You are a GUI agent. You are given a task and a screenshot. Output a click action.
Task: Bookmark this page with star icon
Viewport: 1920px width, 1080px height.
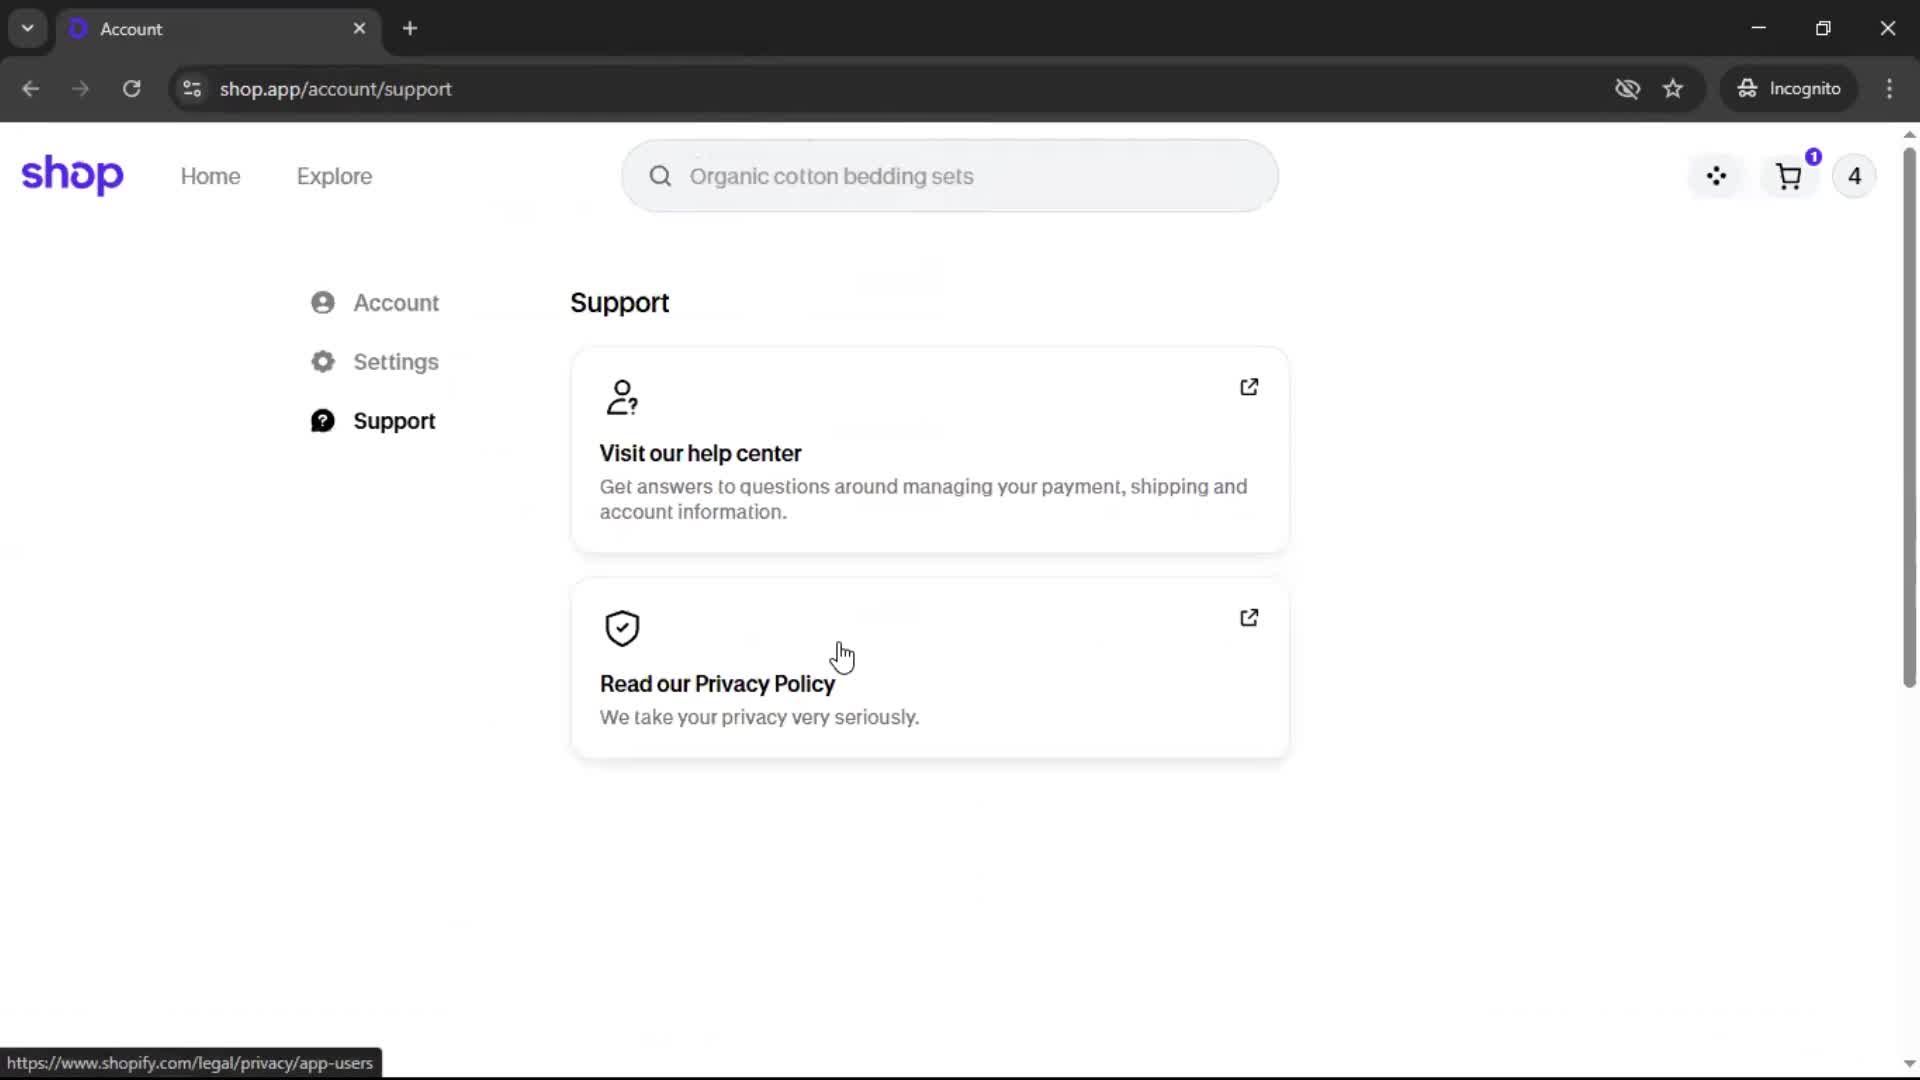(1673, 89)
